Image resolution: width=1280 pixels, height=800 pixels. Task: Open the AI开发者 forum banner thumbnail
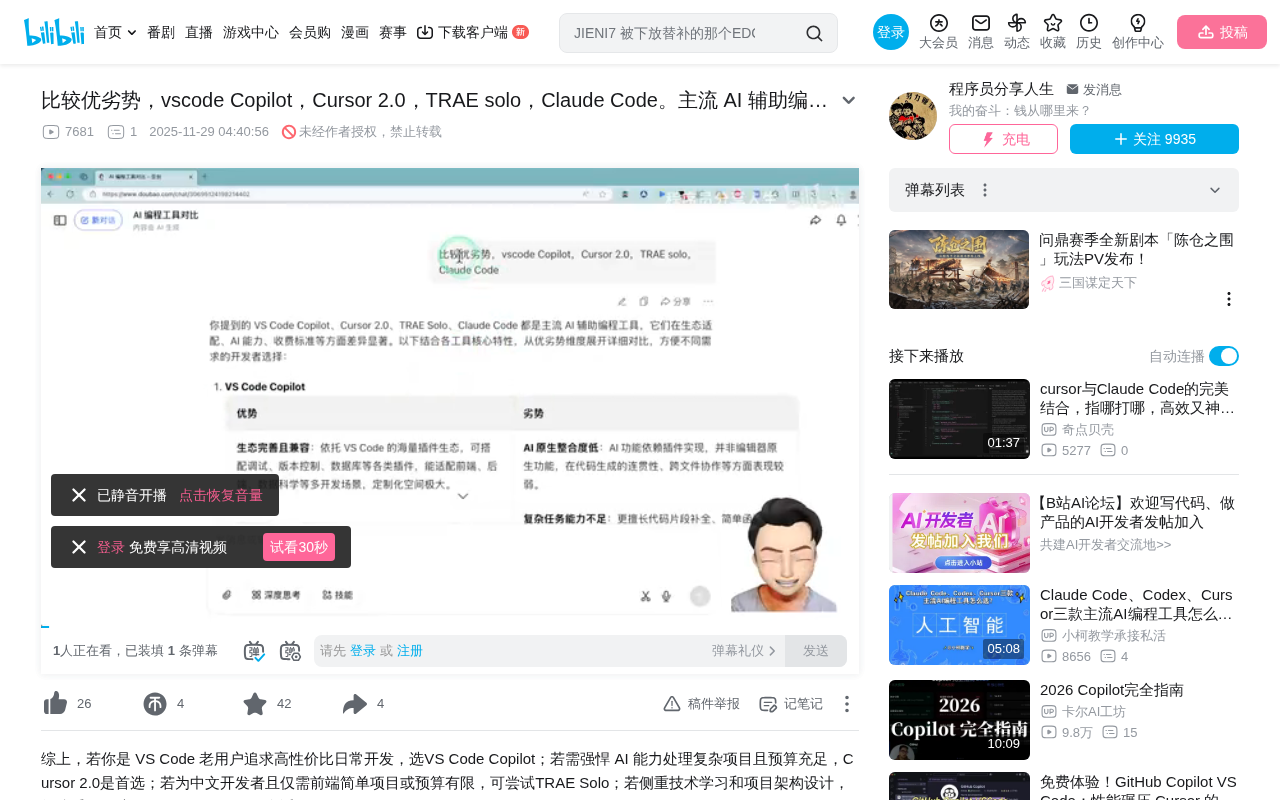pyautogui.click(x=959, y=533)
